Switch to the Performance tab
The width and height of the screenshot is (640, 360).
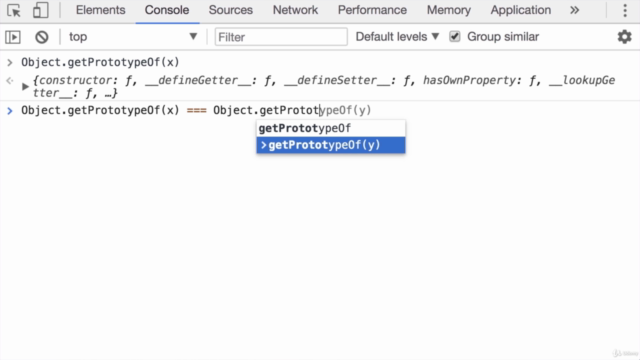pos(372,10)
